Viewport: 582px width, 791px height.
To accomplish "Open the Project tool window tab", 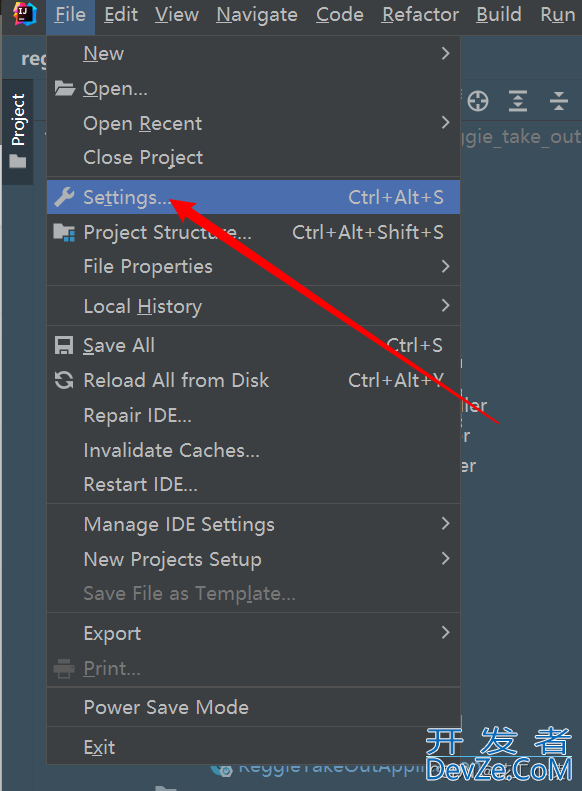I will pyautogui.click(x=18, y=131).
